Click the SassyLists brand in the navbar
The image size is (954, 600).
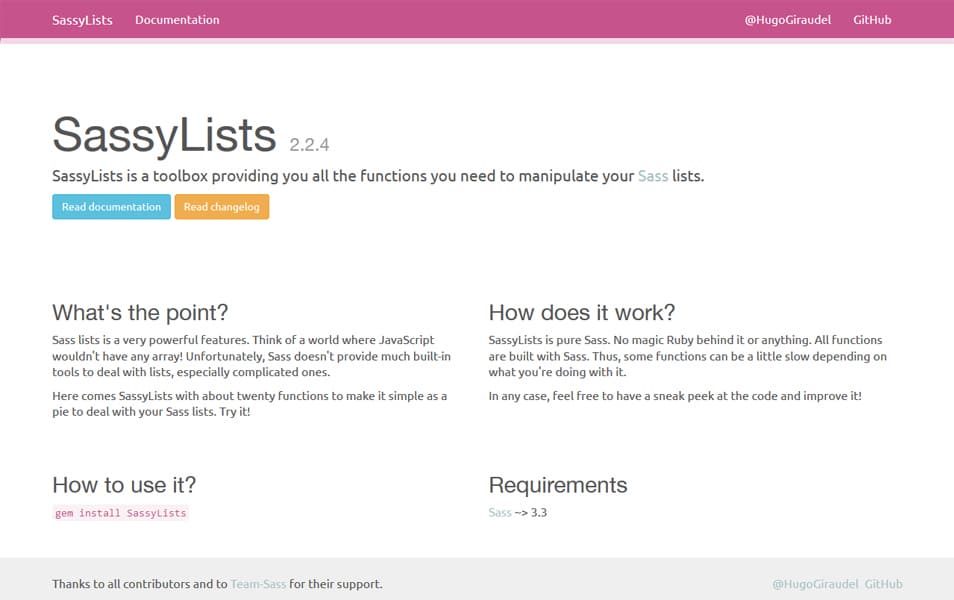(x=81, y=19)
